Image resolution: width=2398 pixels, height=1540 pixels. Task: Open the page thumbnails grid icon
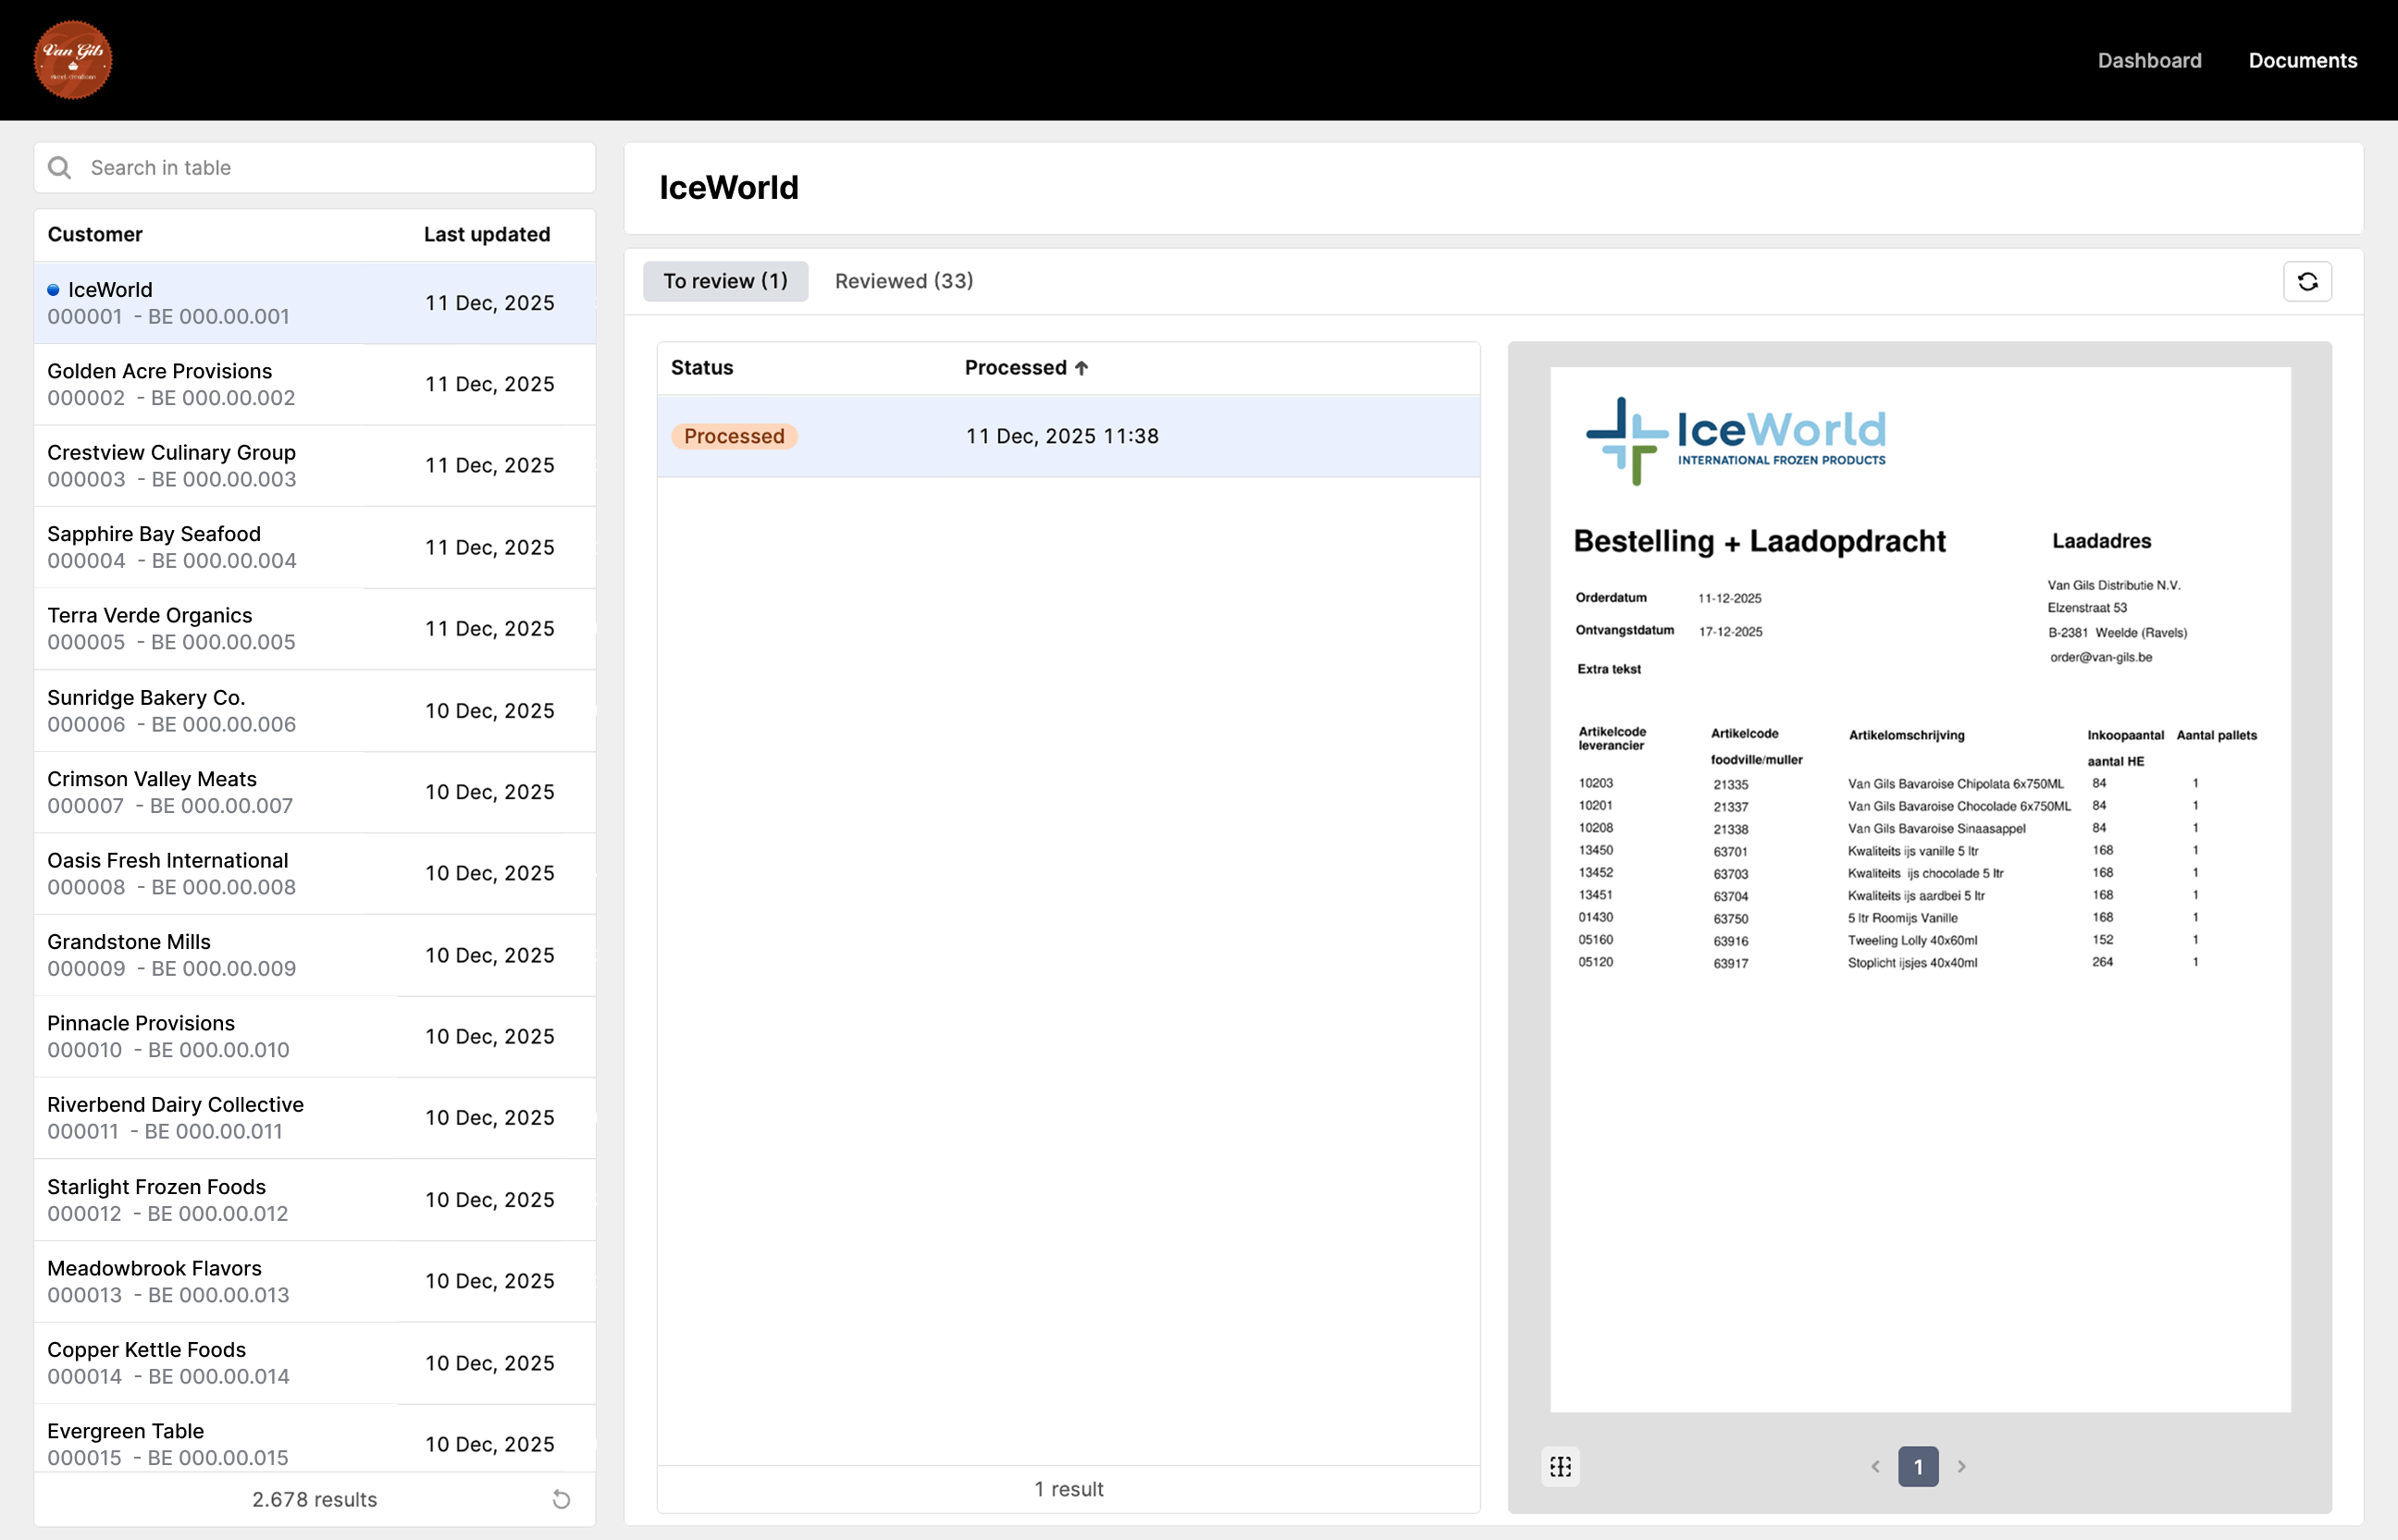pos(1560,1466)
